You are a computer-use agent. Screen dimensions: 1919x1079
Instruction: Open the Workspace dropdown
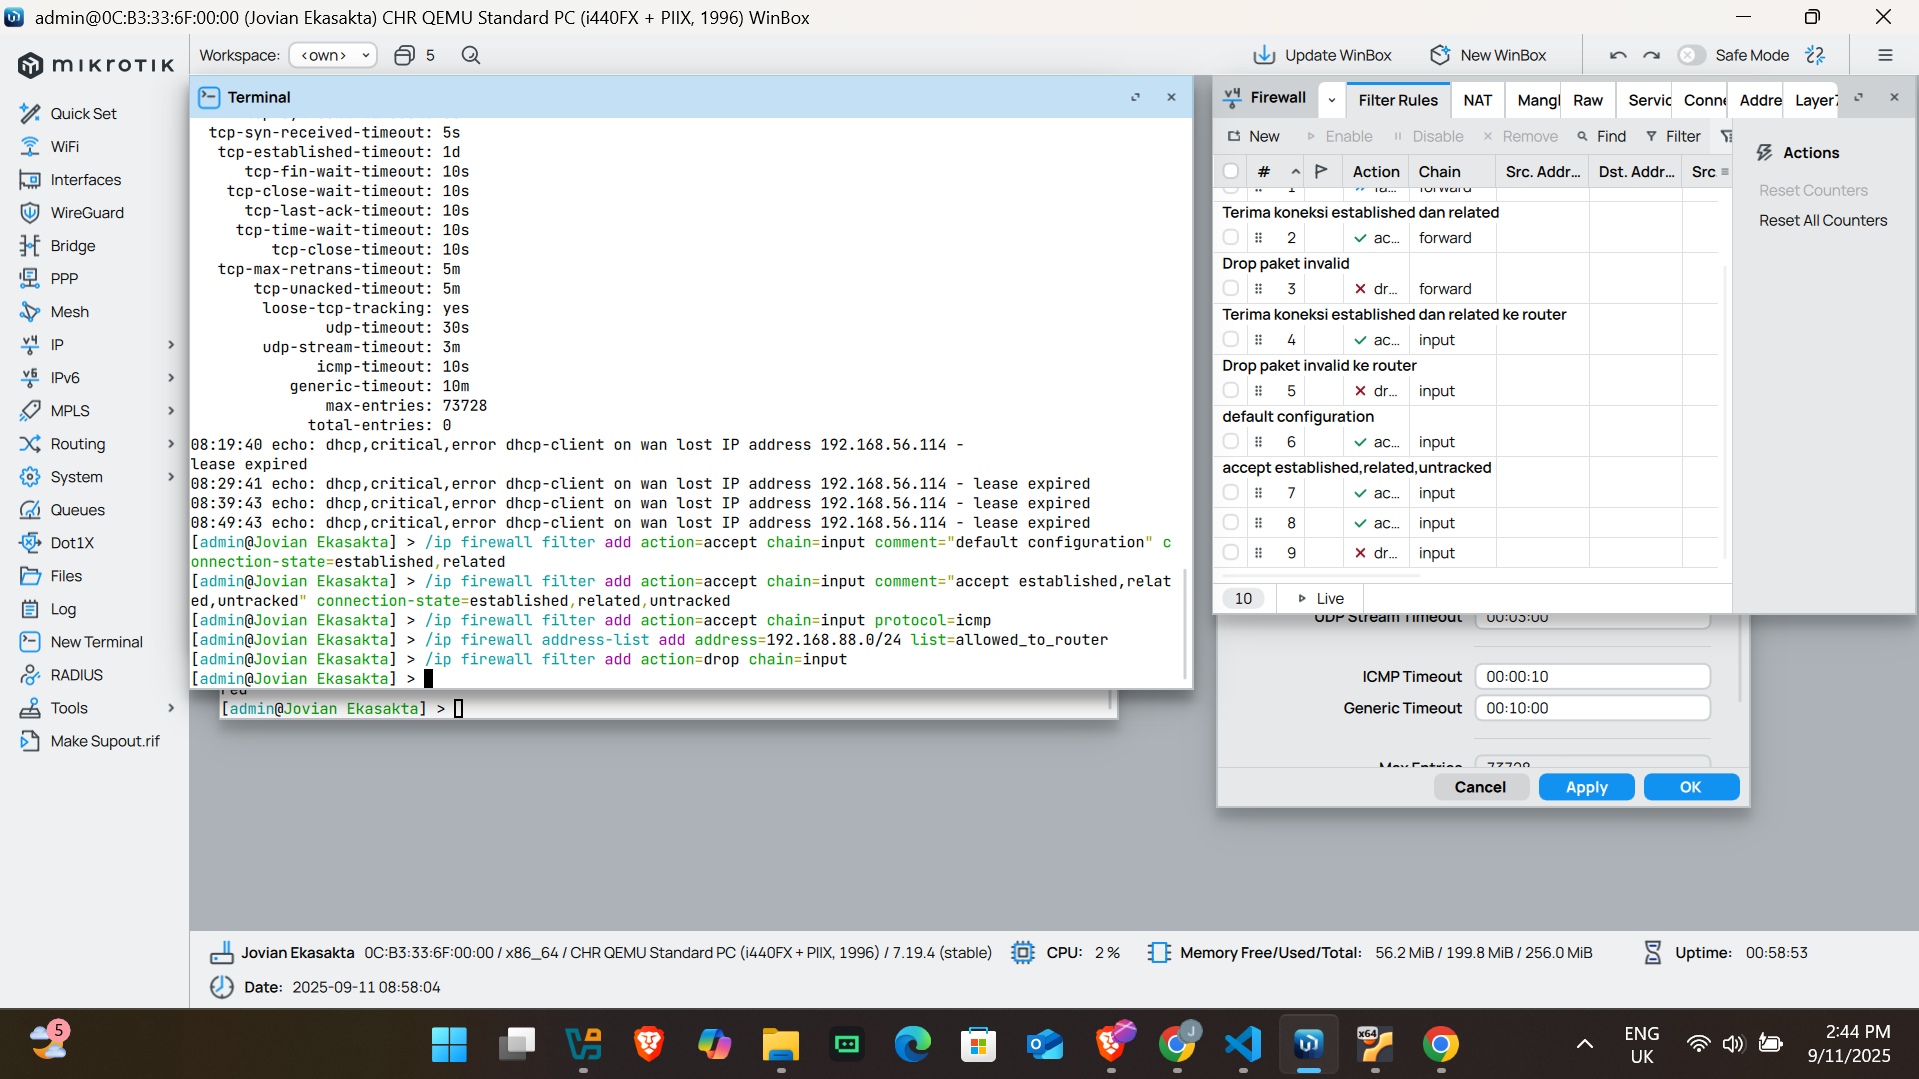click(x=333, y=55)
